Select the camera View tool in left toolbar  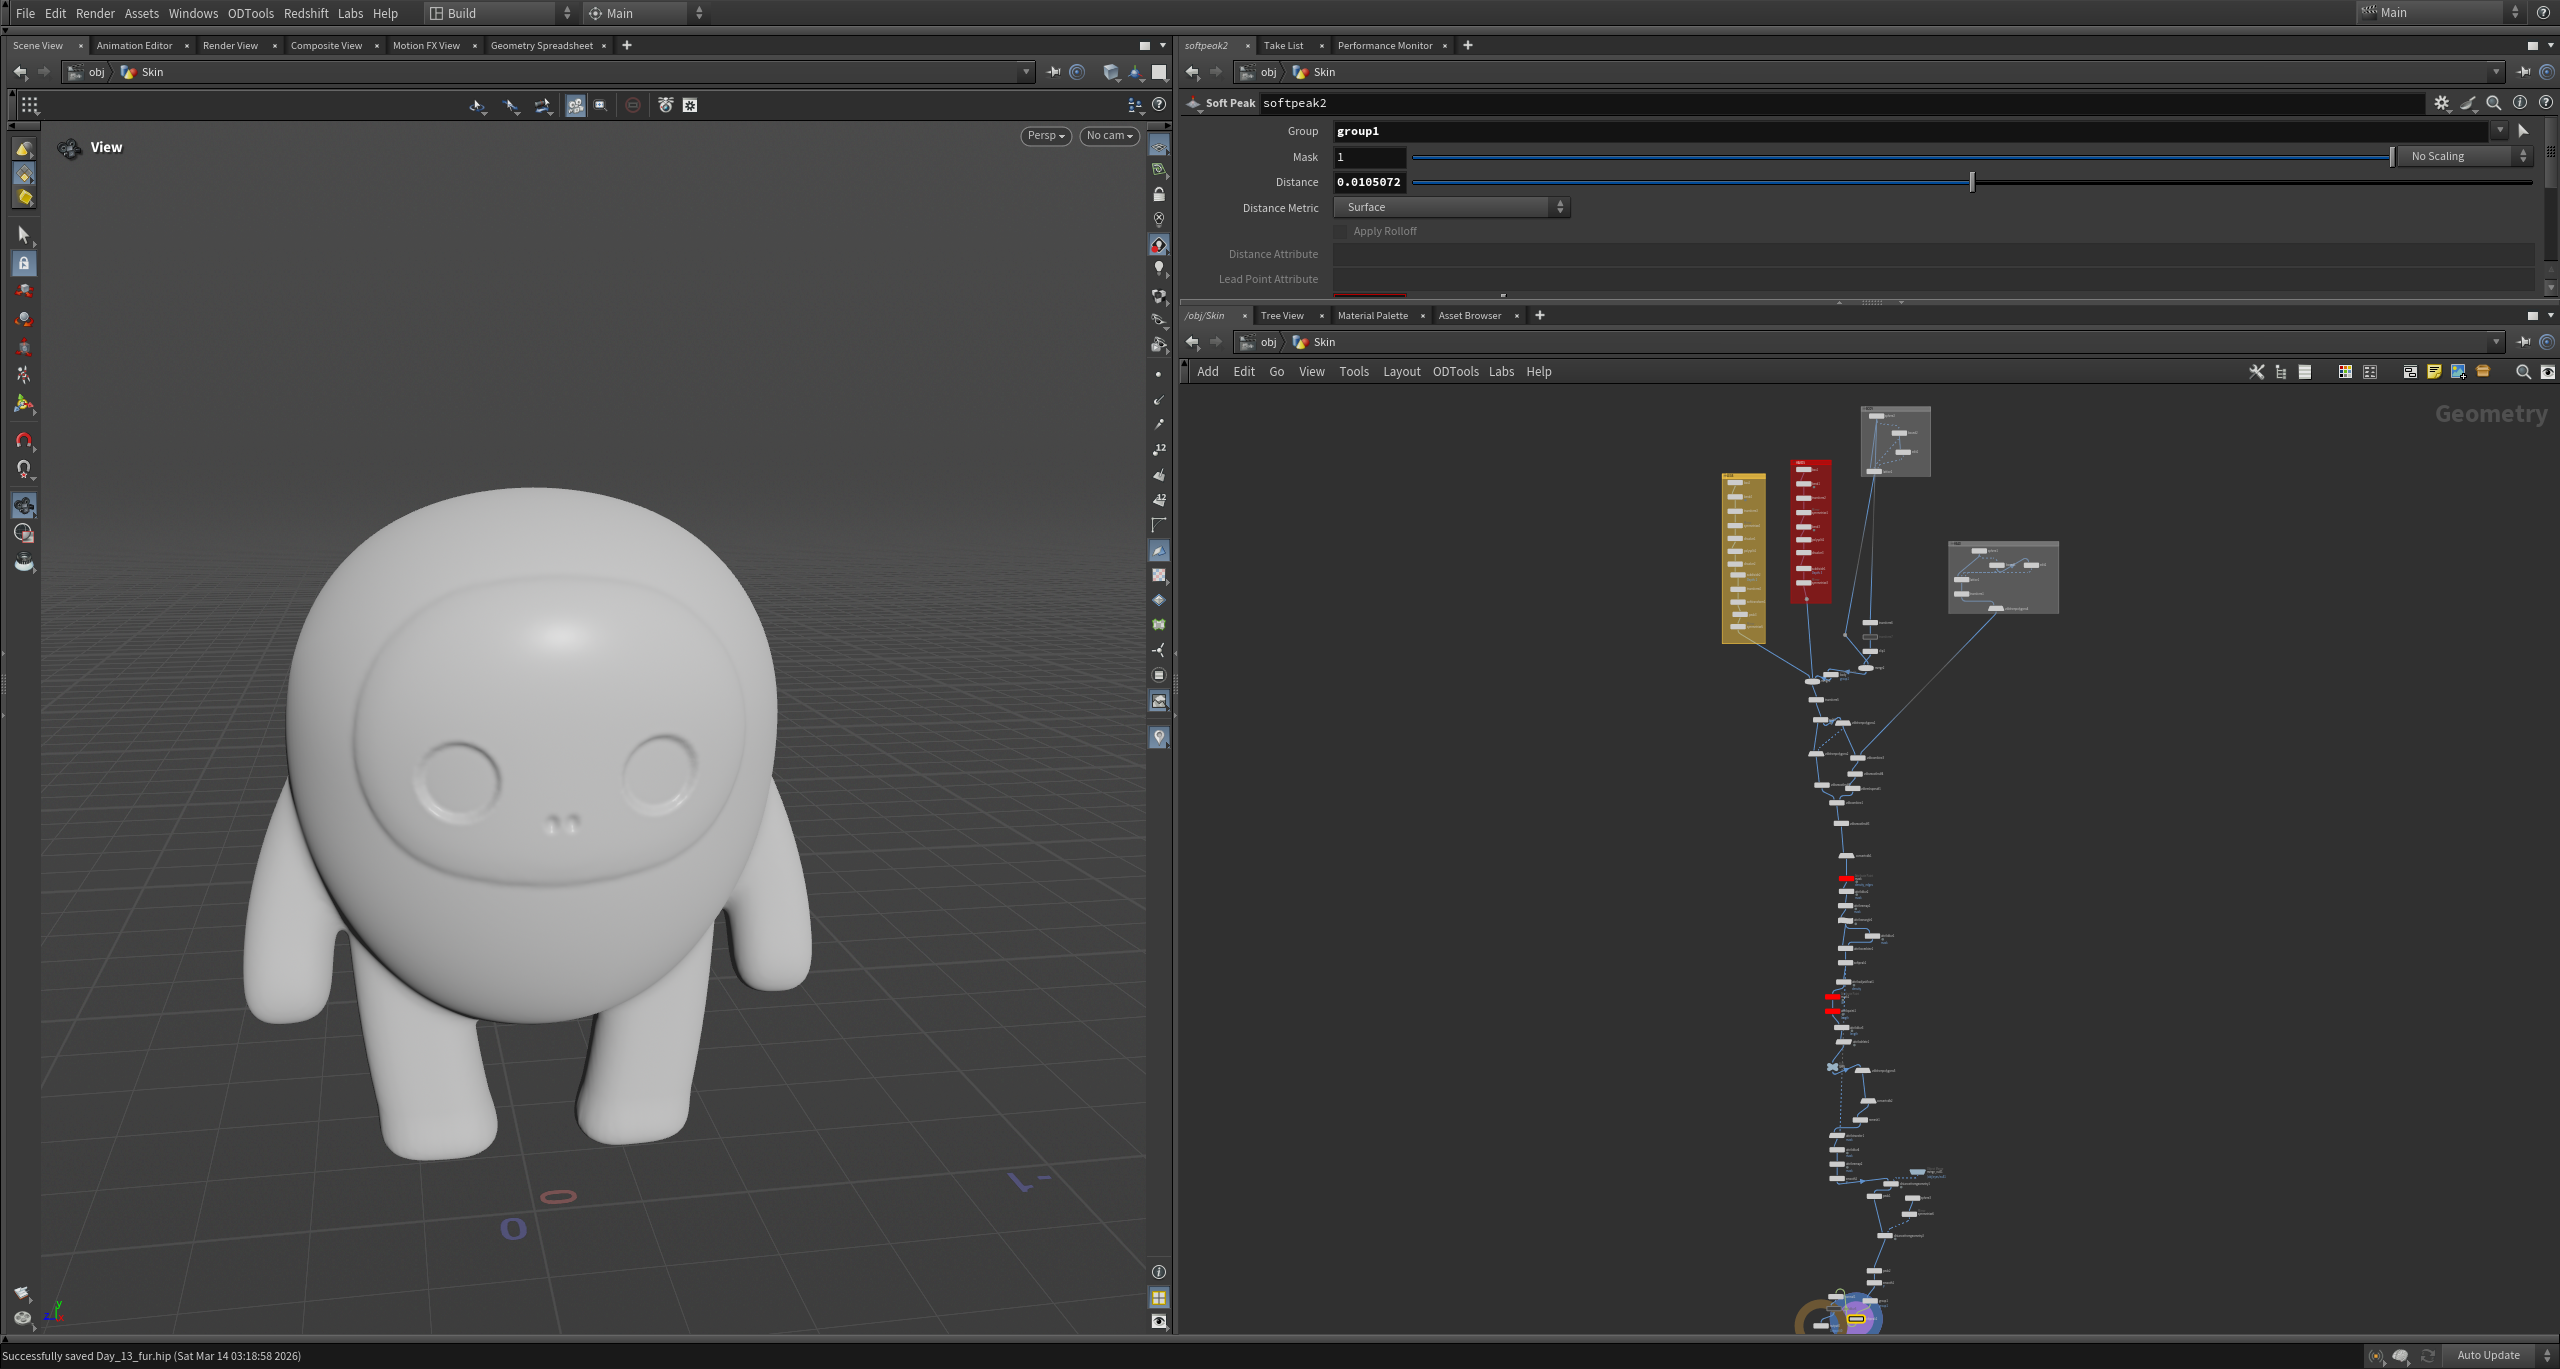(x=24, y=506)
